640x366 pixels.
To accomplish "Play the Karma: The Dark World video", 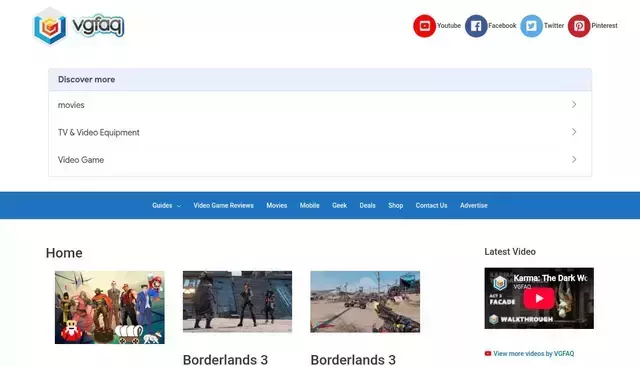I will 539,298.
